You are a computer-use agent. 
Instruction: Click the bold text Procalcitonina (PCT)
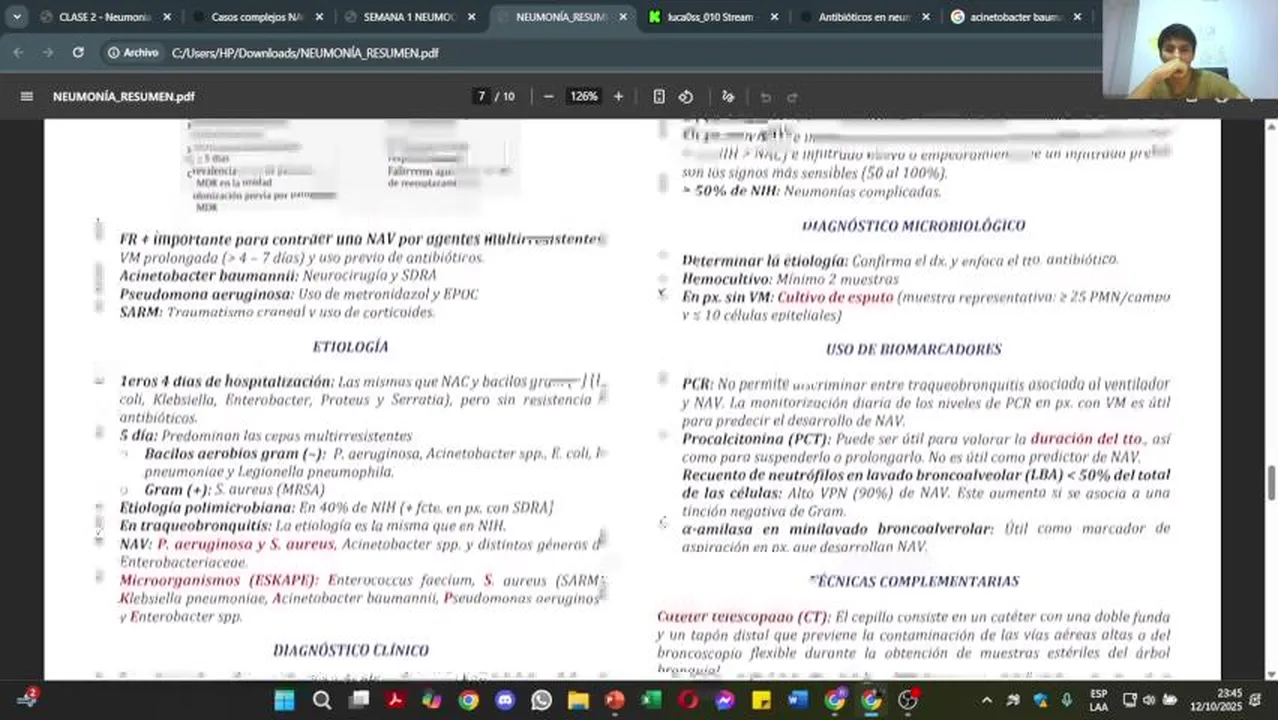click(x=756, y=439)
